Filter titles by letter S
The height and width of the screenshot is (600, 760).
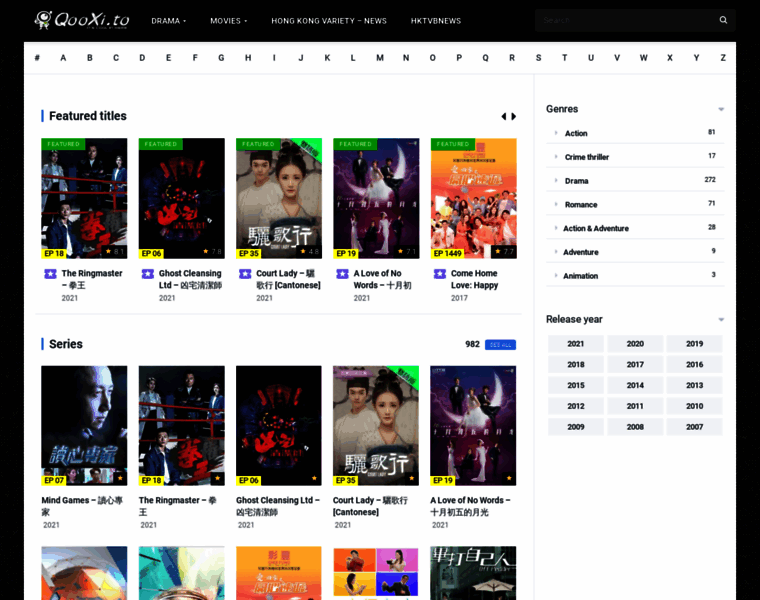[538, 58]
